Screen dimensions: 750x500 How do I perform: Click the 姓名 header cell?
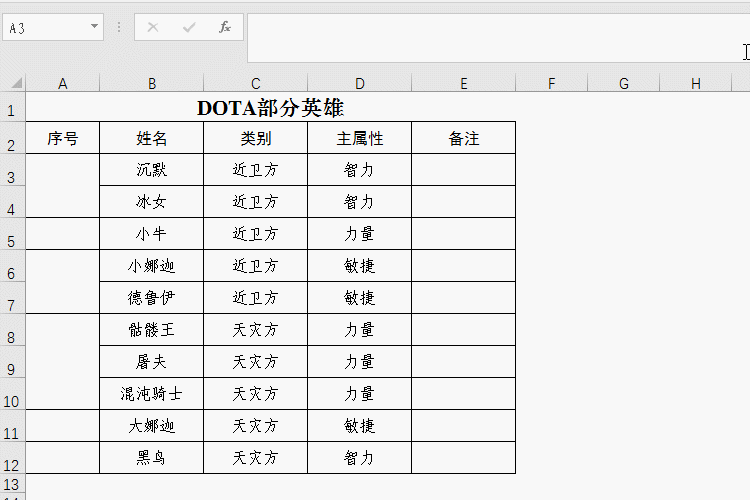click(x=152, y=138)
